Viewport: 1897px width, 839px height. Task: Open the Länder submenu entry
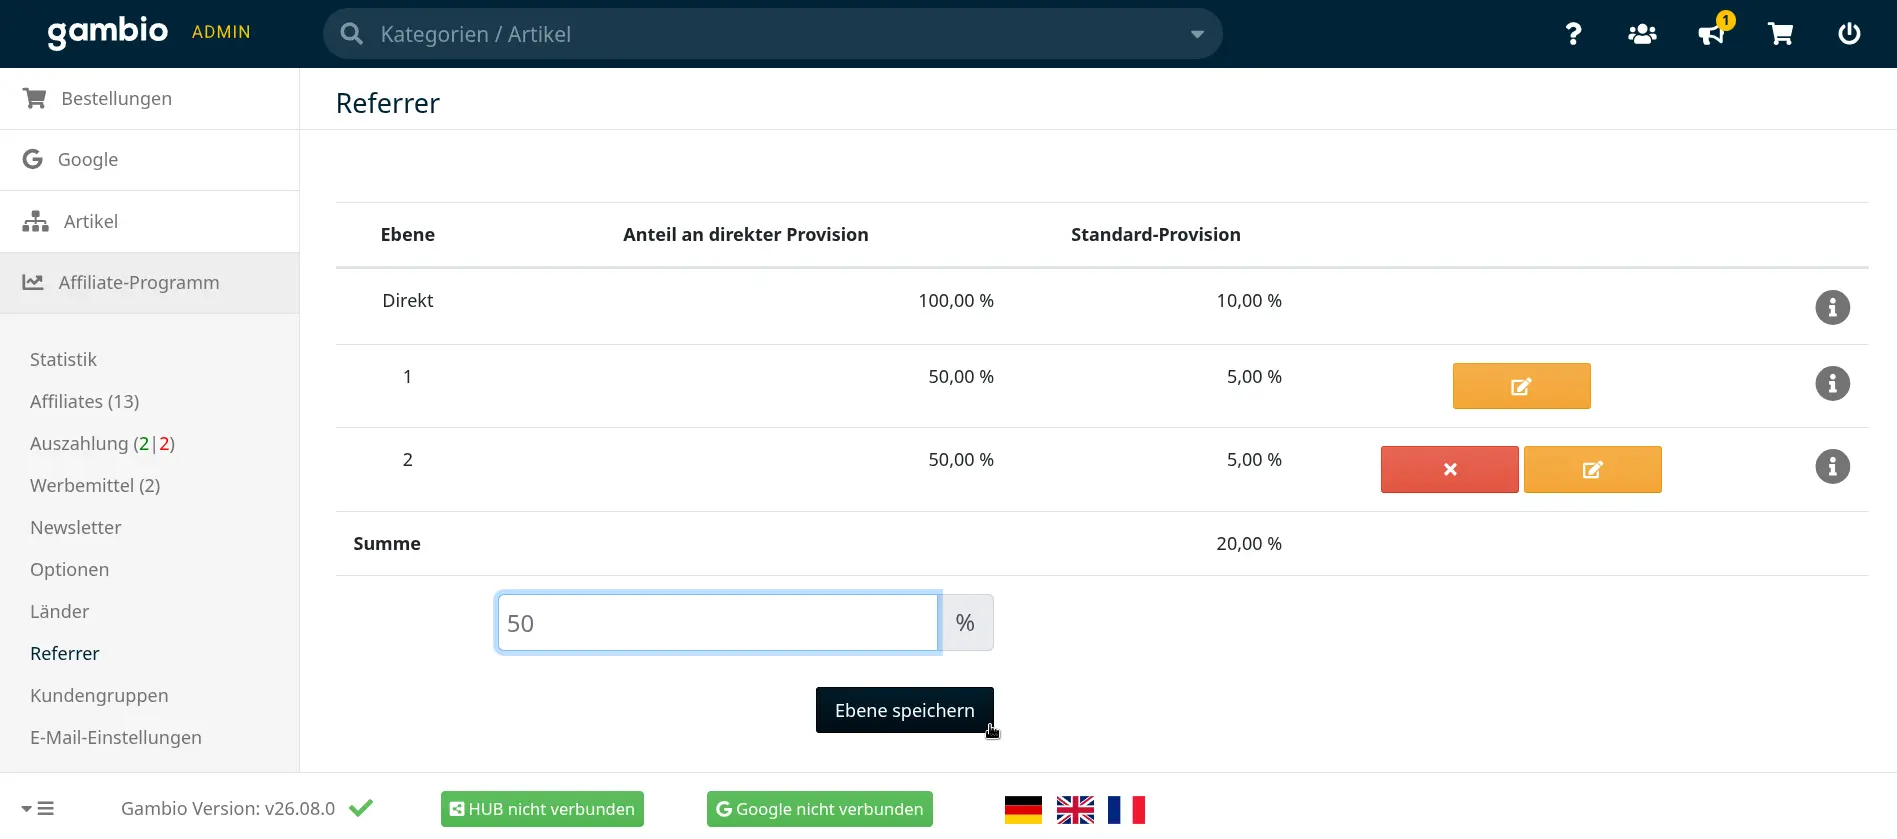tap(60, 611)
